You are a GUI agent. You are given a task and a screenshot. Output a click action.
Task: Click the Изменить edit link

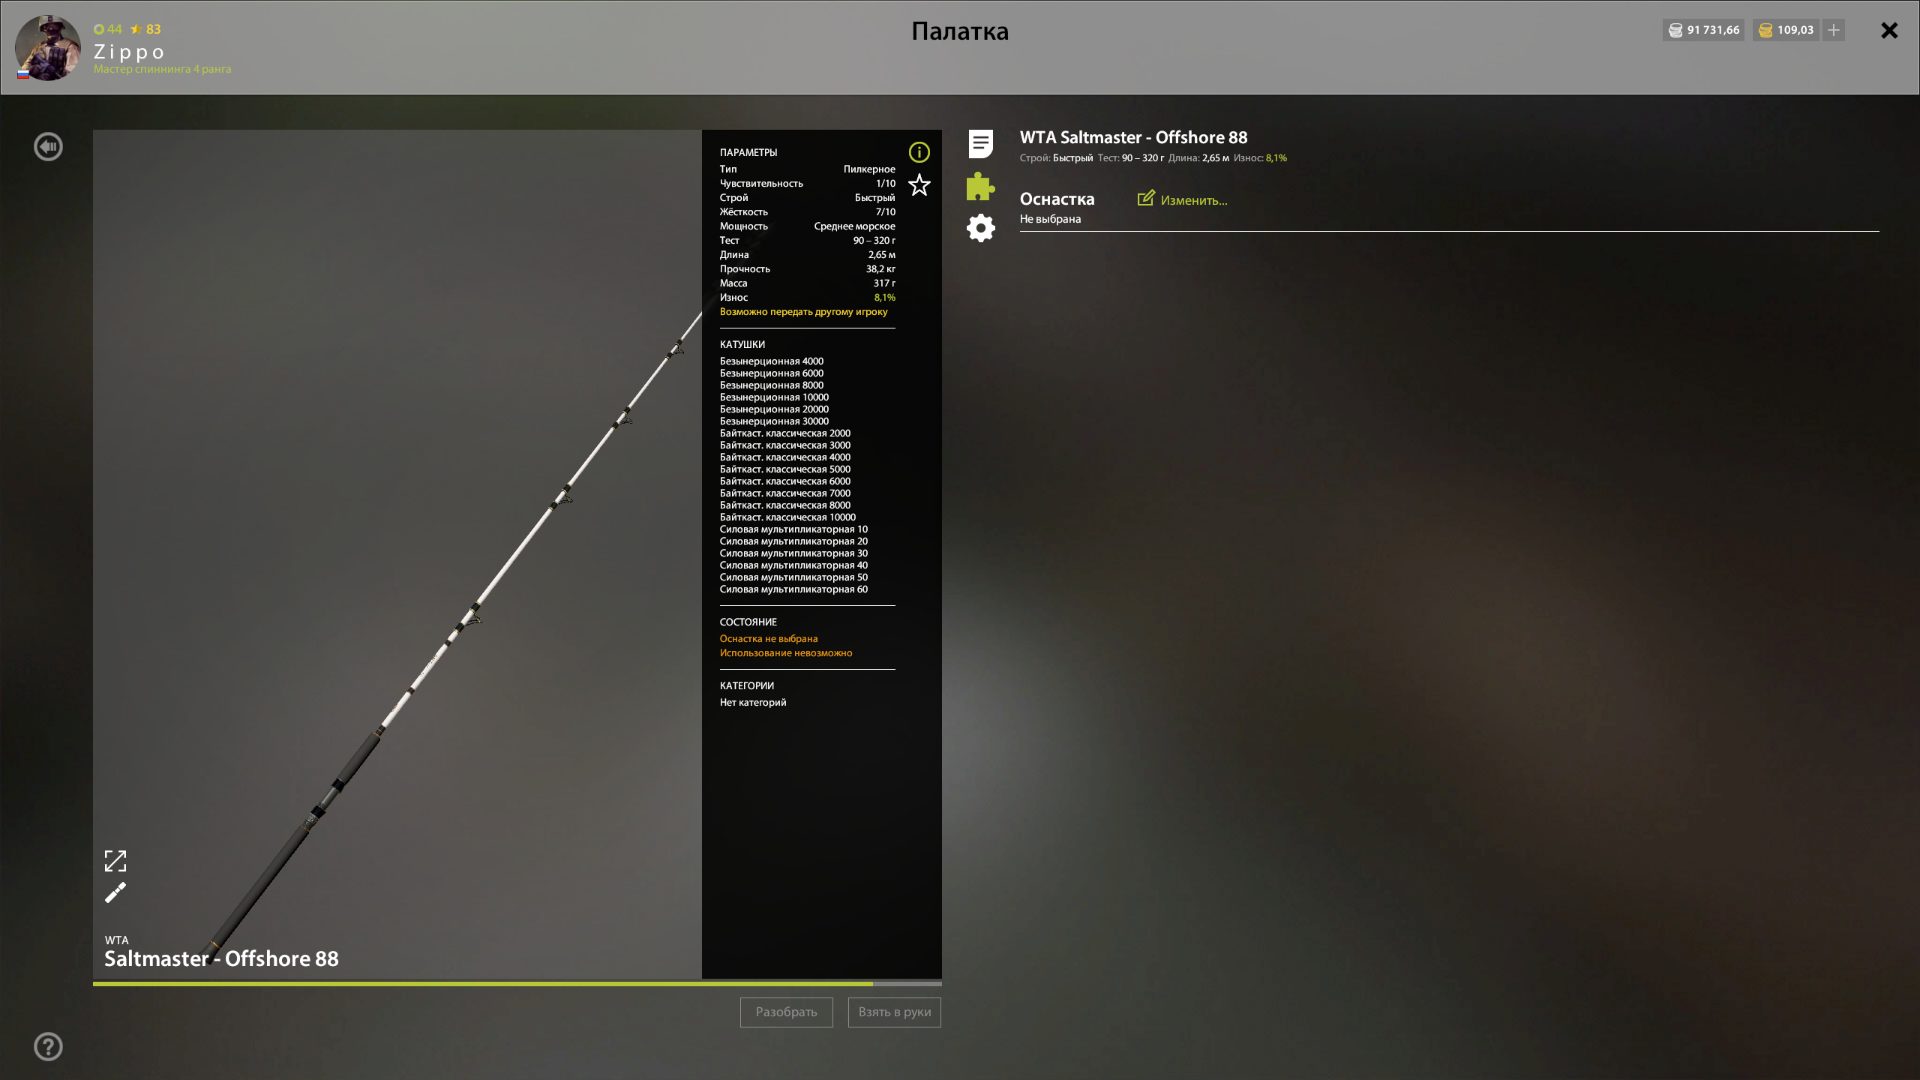tap(1182, 200)
